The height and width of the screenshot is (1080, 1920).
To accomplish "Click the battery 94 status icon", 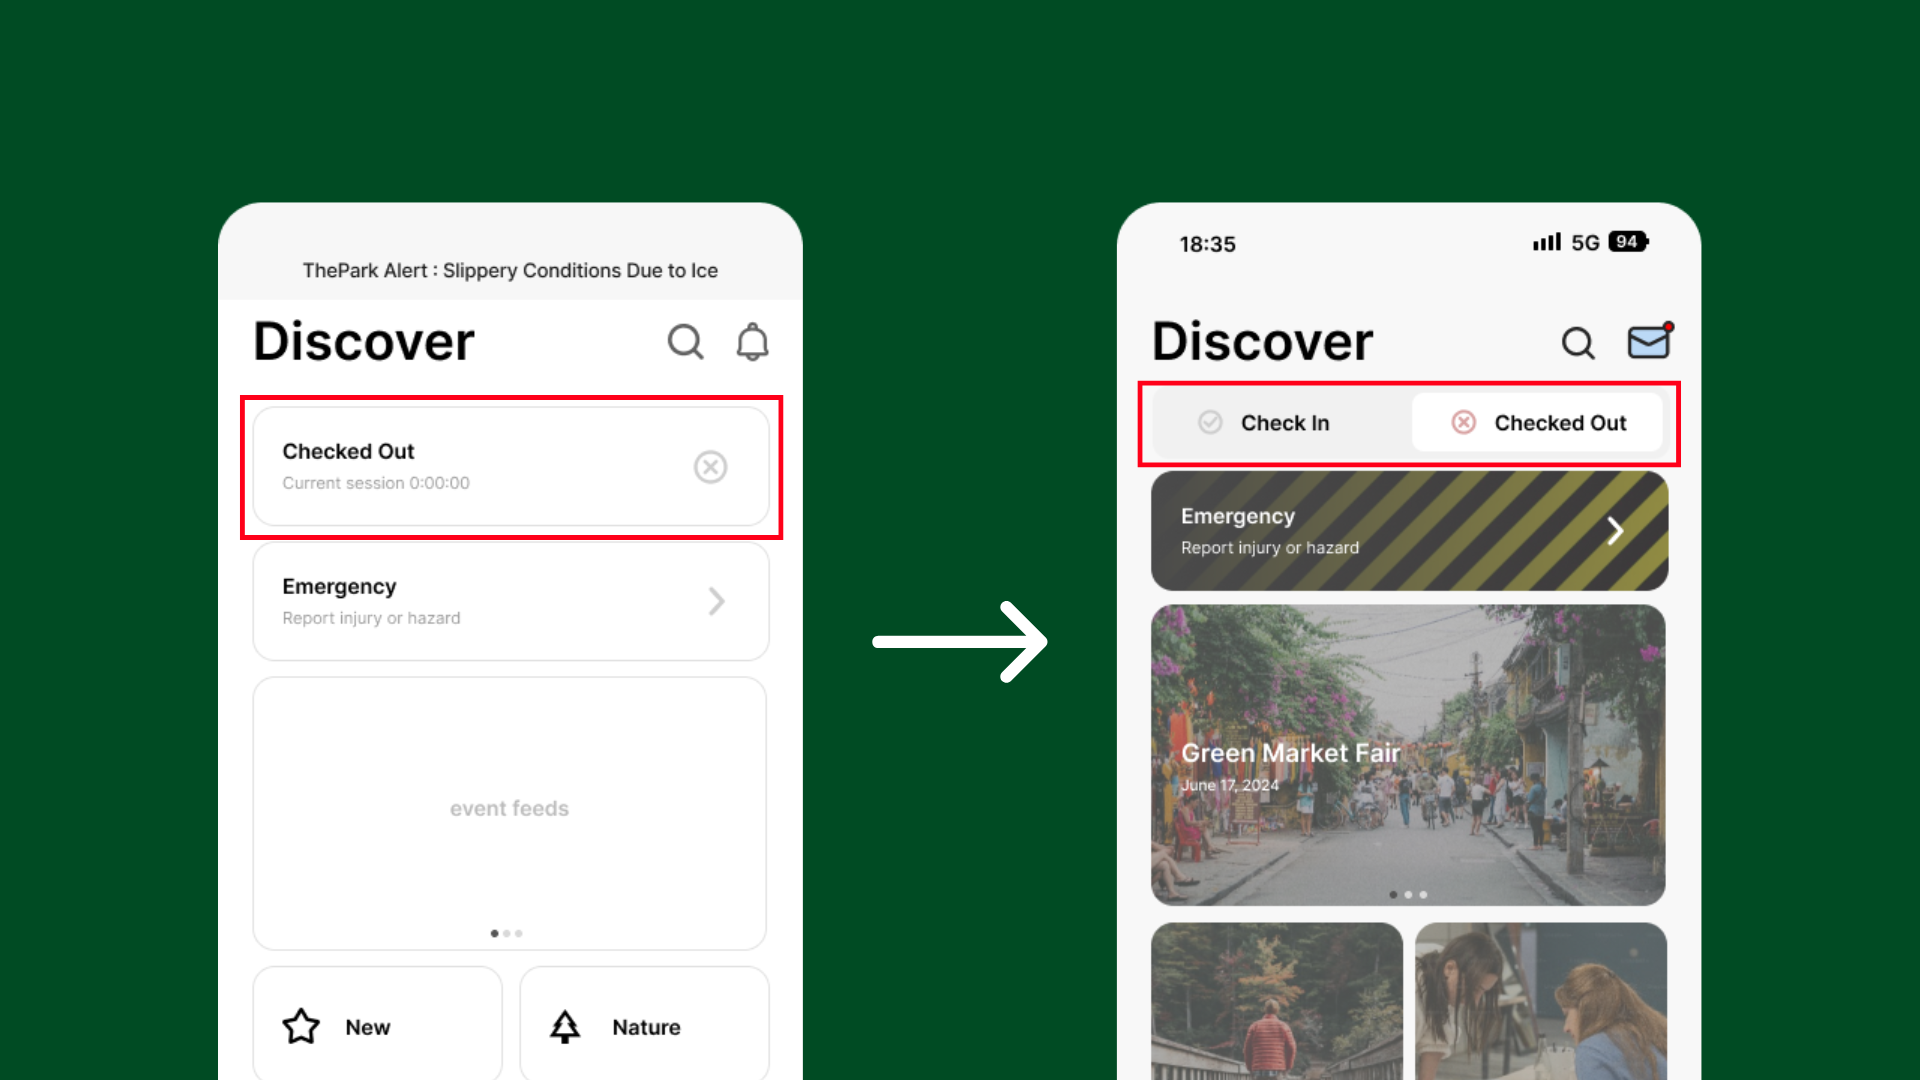I will tap(1628, 242).
